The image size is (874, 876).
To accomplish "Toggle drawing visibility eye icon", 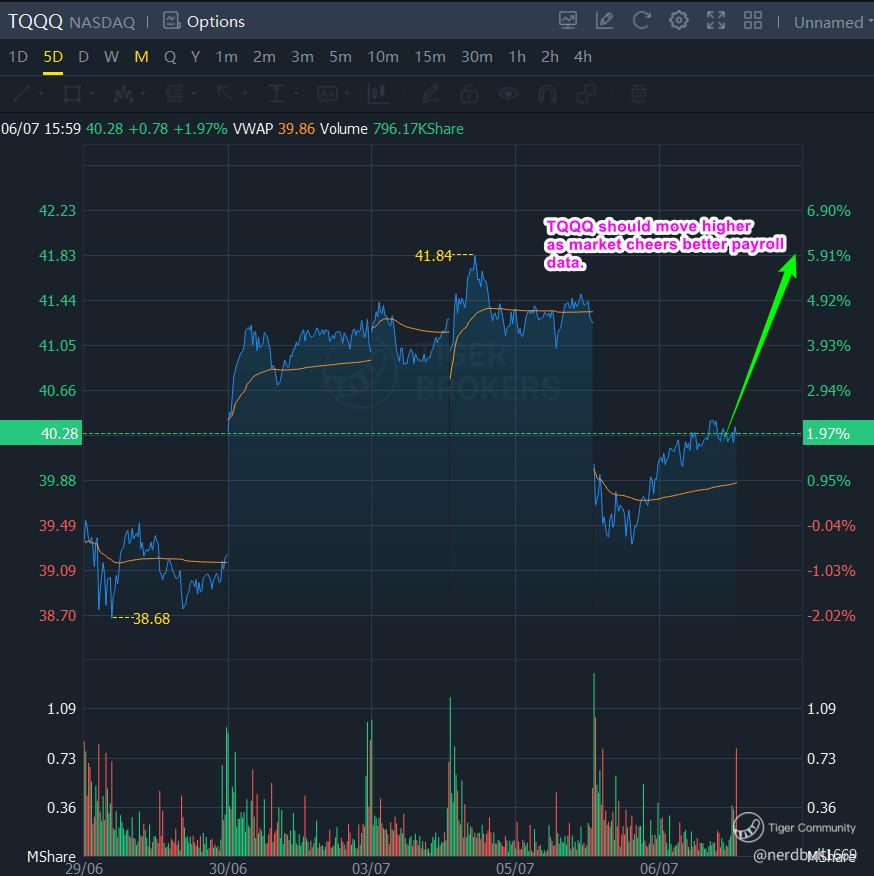I will pos(508,93).
